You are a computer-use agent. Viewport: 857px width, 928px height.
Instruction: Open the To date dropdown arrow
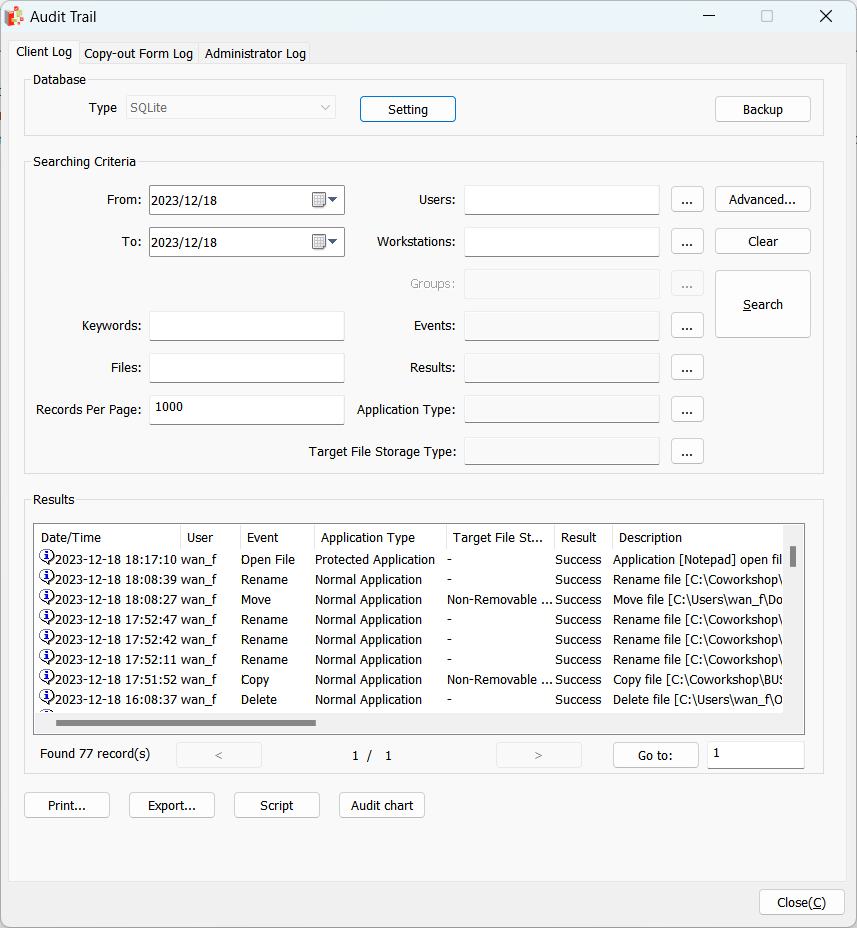(x=334, y=242)
